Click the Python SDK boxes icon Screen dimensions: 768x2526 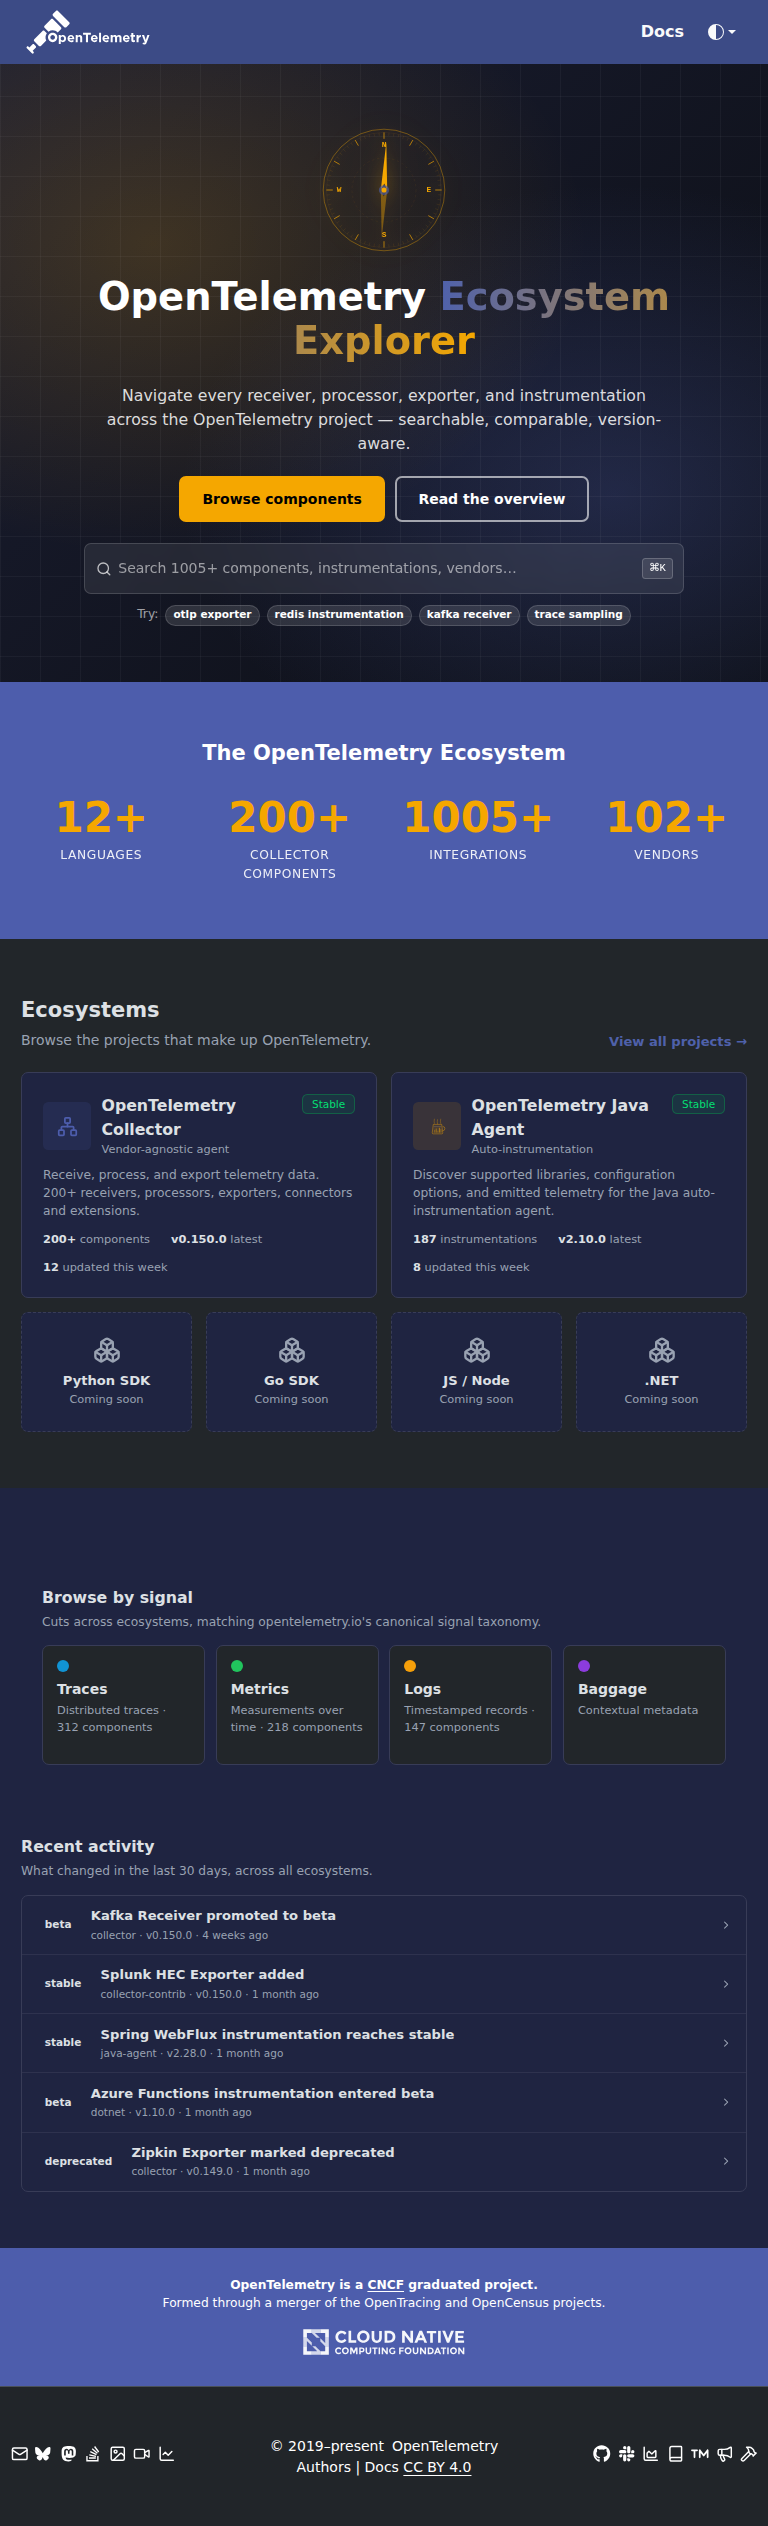pyautogui.click(x=107, y=1351)
